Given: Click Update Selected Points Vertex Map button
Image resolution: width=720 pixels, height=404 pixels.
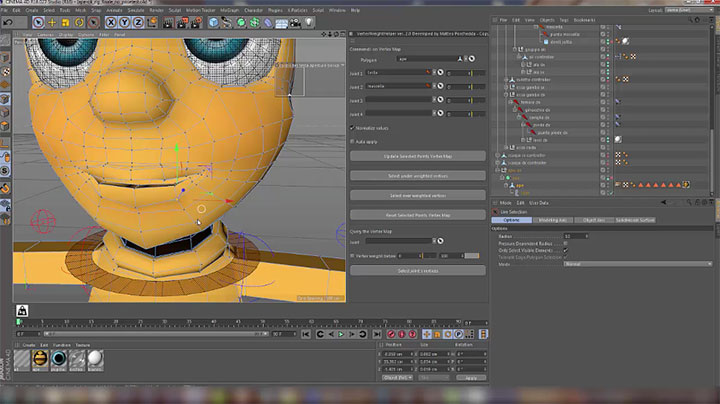Looking at the screenshot, I should 417,156.
